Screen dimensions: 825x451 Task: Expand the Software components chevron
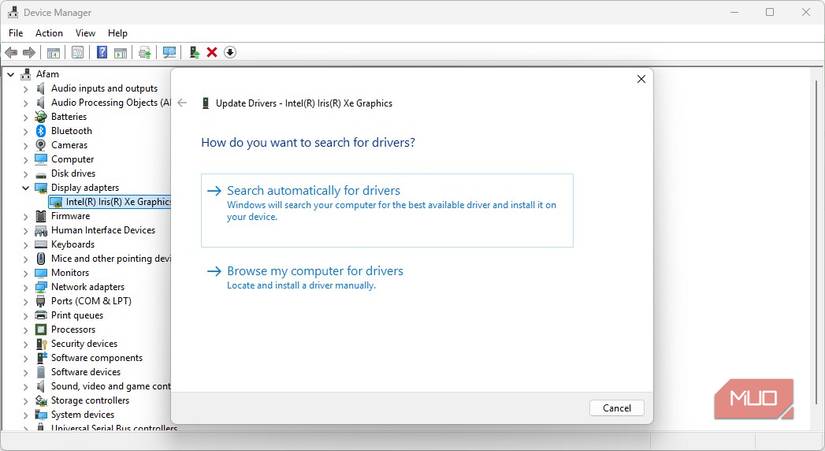pyautogui.click(x=25, y=358)
